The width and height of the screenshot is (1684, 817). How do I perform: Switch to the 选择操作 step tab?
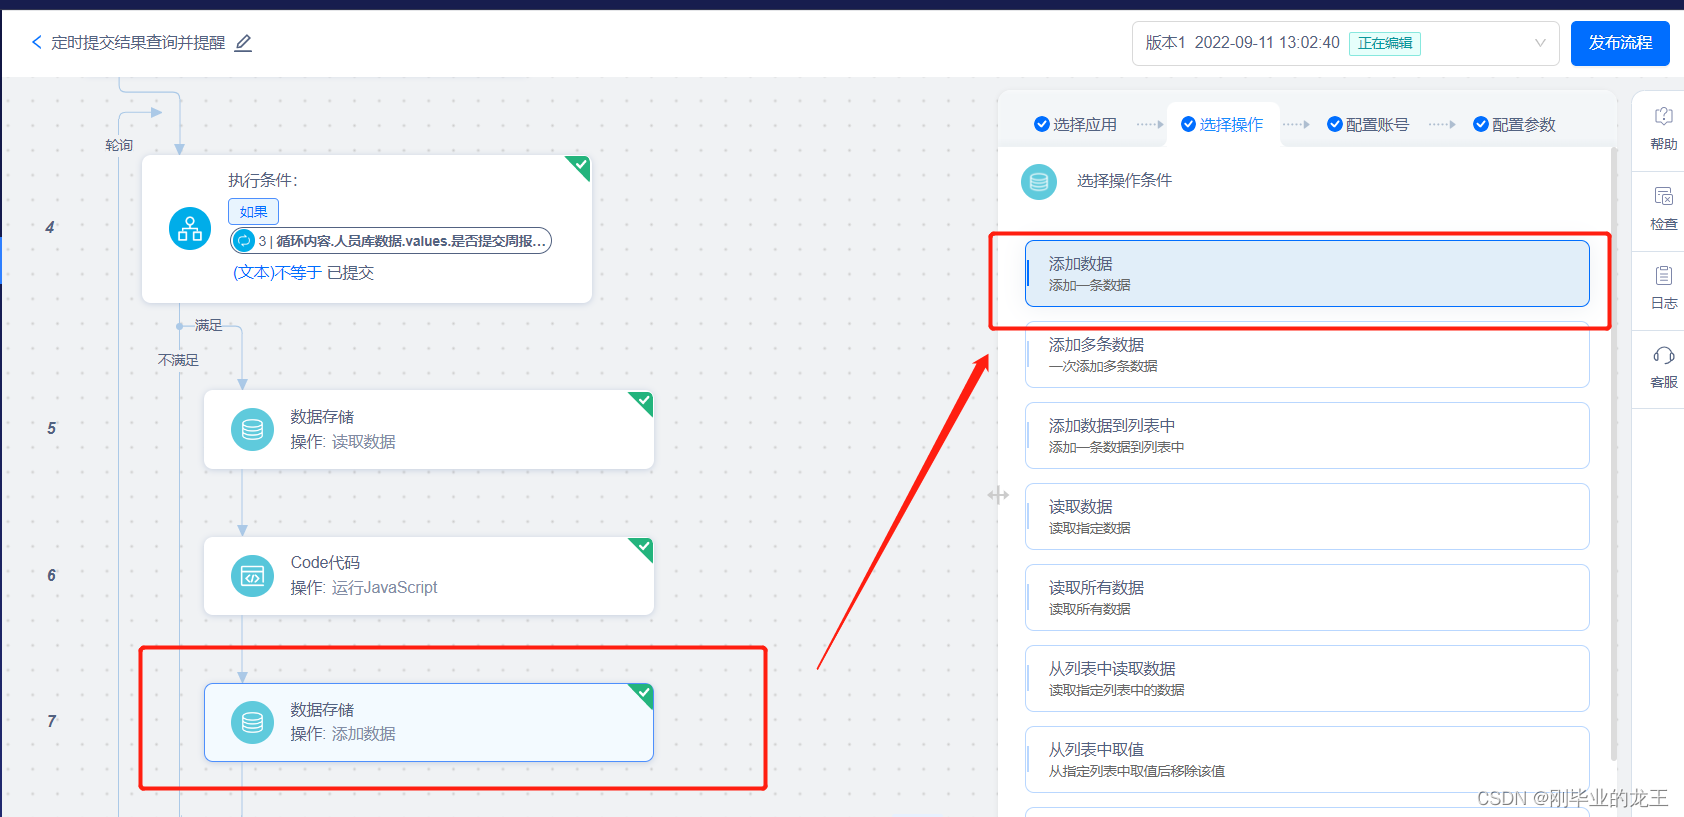pos(1222,124)
